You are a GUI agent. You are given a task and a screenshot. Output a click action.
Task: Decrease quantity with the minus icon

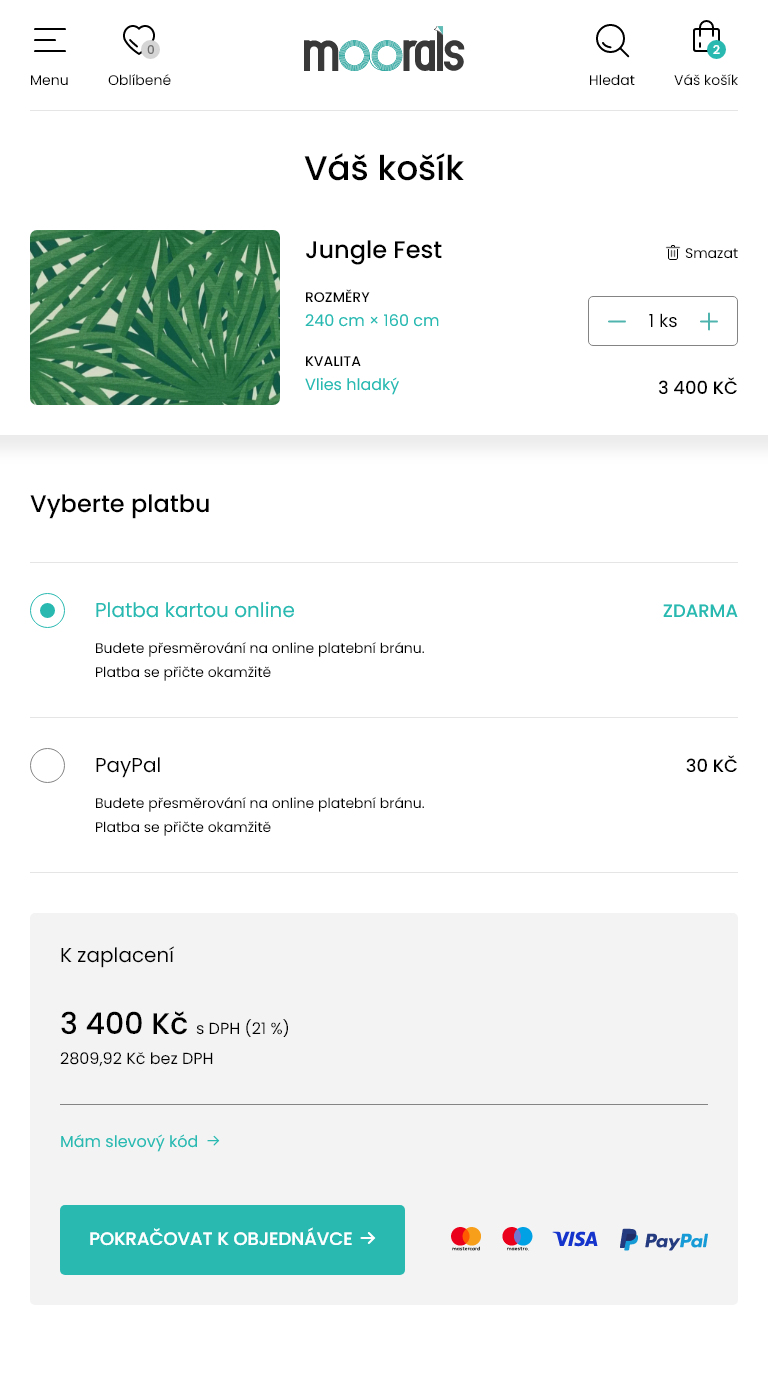click(x=617, y=321)
